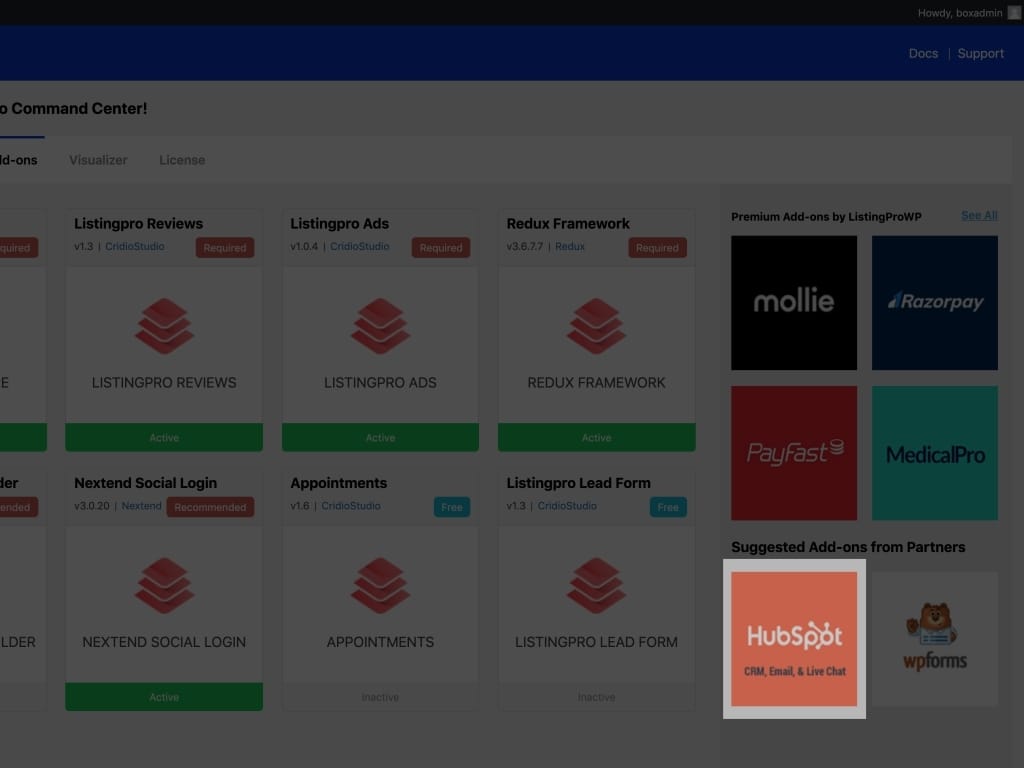Open CridioStudio author link on Listingpro Reviews
1024x768 pixels.
pos(135,246)
